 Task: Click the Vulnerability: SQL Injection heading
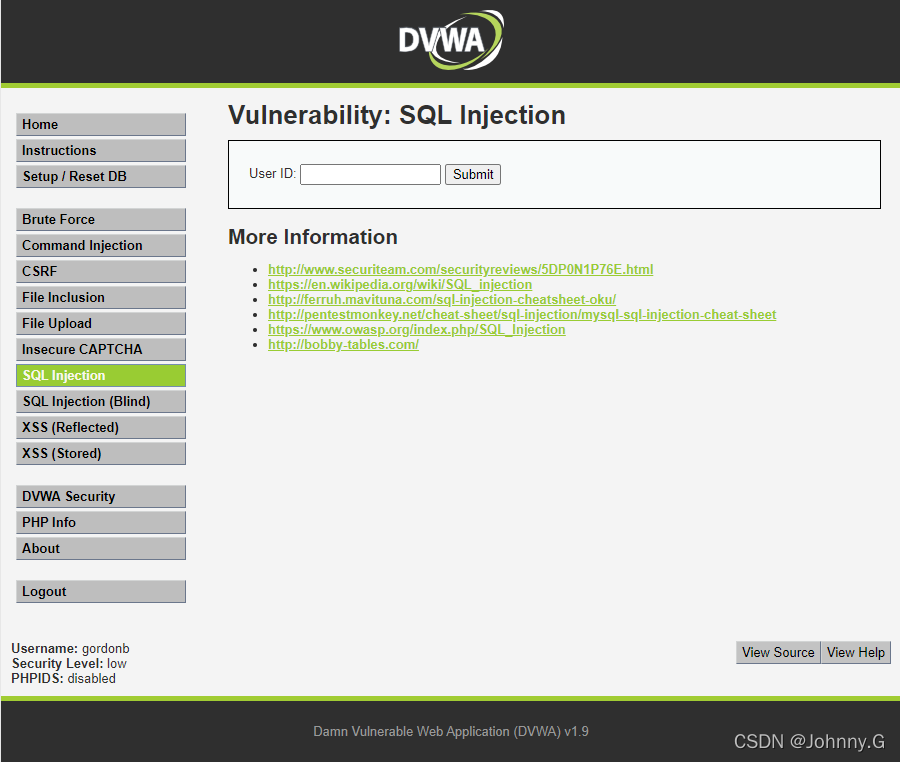coord(397,115)
